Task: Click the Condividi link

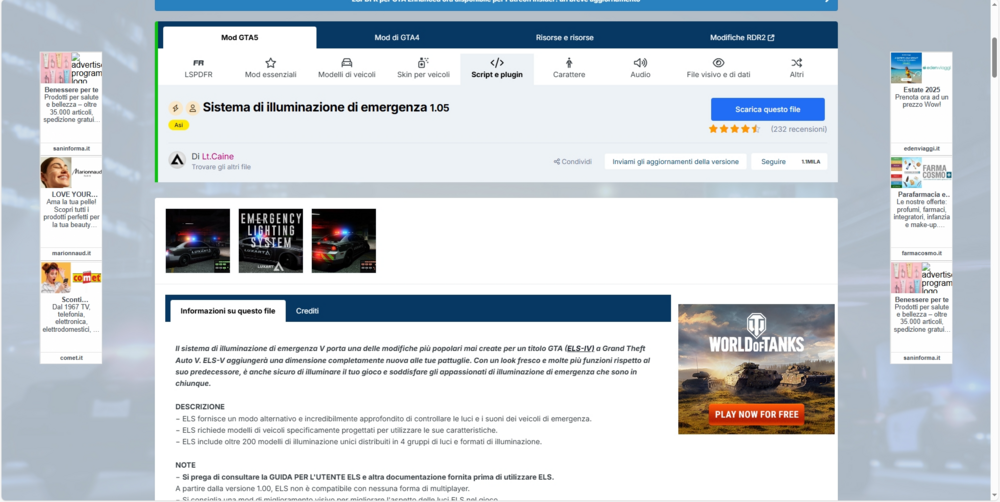Action: point(573,162)
